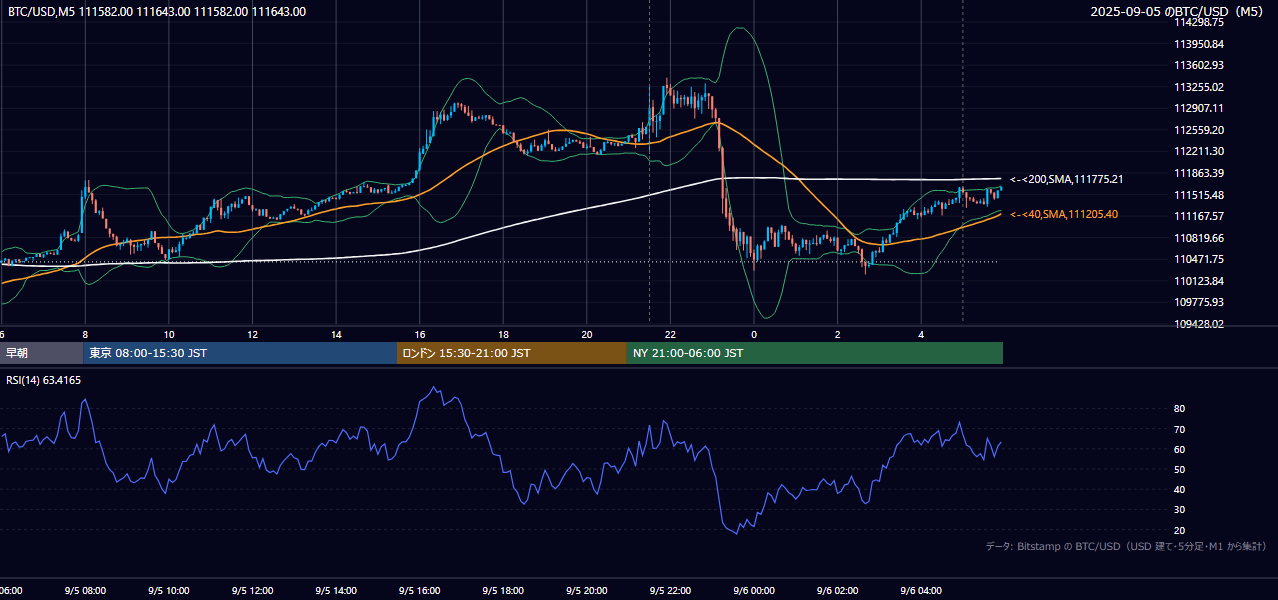Click price axis value 111167.57
This screenshot has height=600, width=1278.
coord(1199,216)
